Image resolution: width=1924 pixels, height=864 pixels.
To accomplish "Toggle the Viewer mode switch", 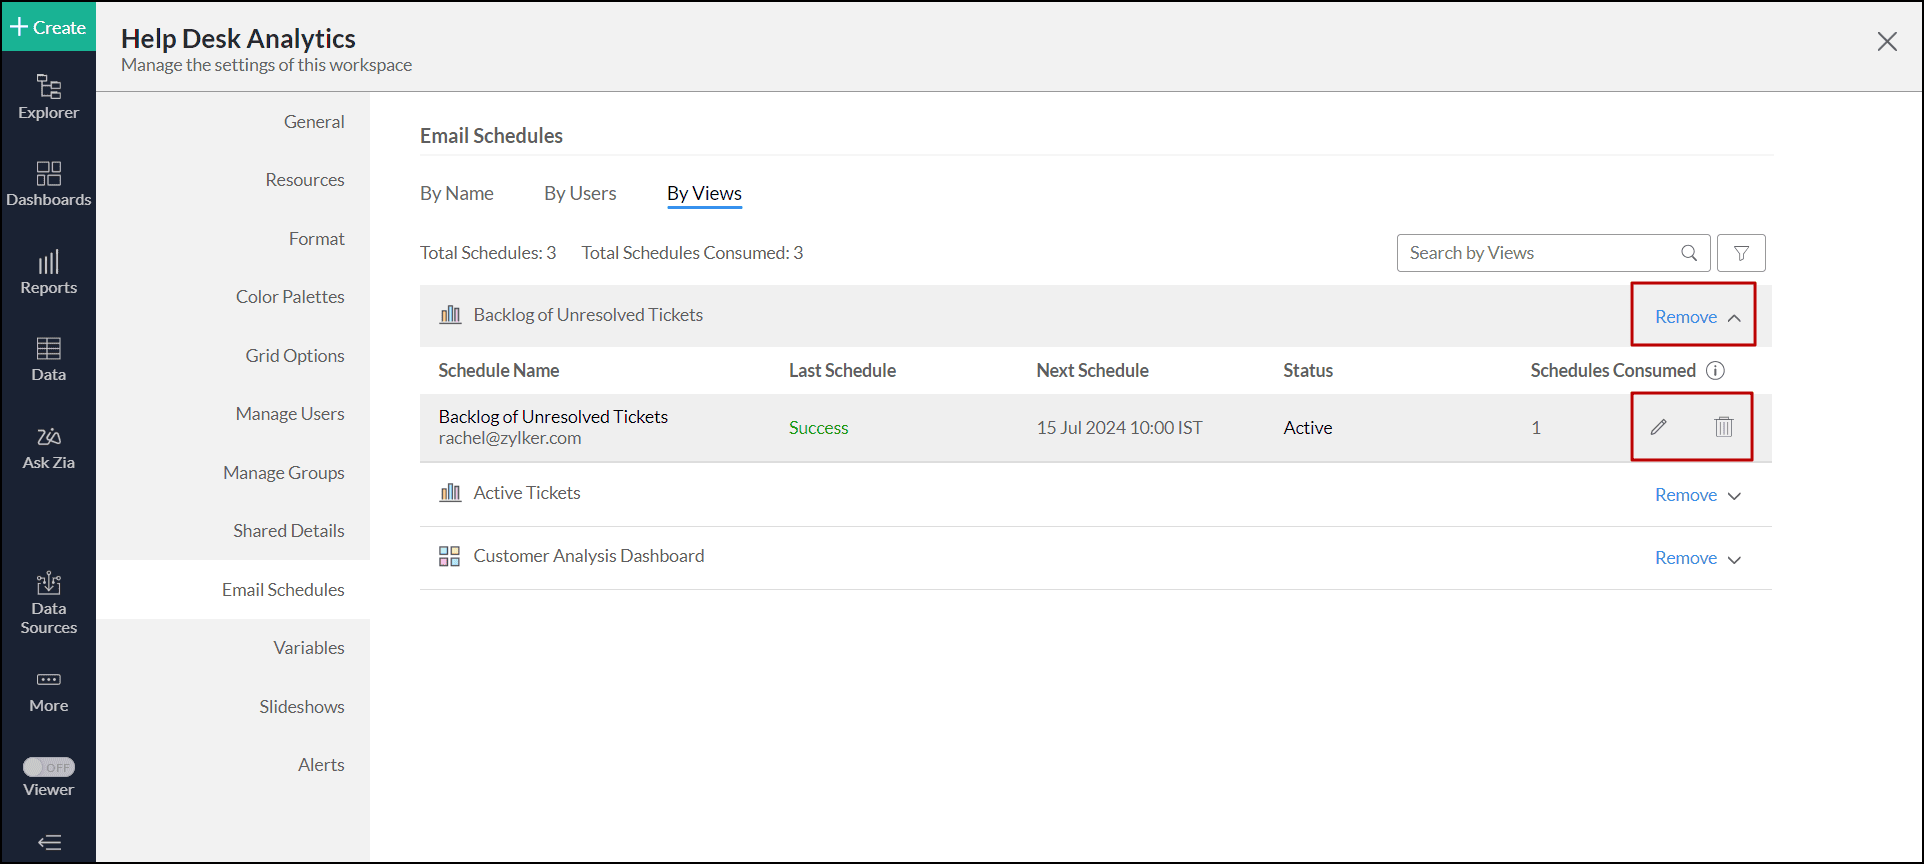I will click(x=49, y=767).
